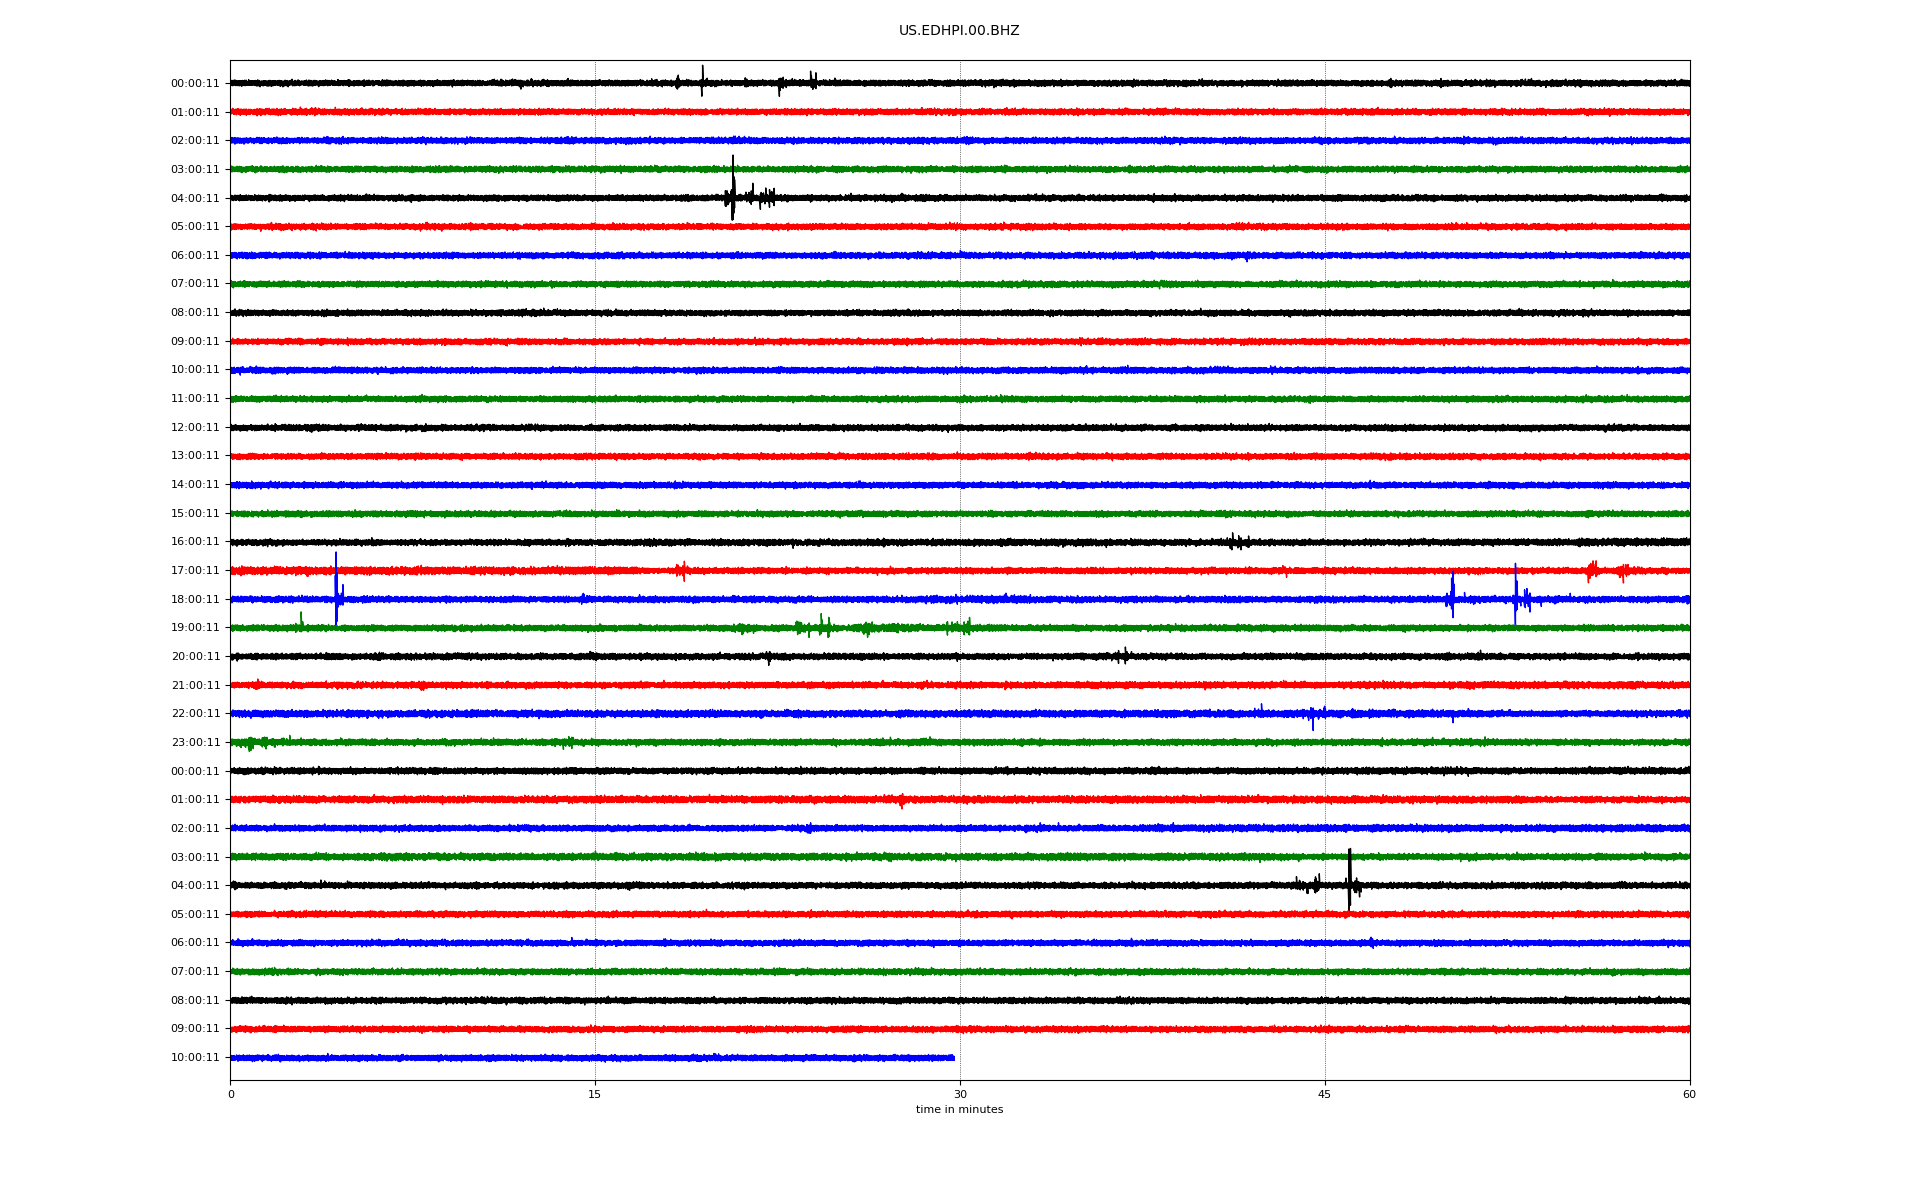Click the 23:00:11 time label

(195, 743)
